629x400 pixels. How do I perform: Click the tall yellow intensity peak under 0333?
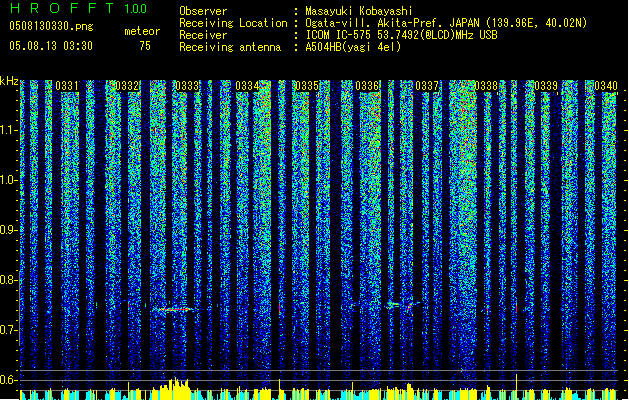pos(174,388)
